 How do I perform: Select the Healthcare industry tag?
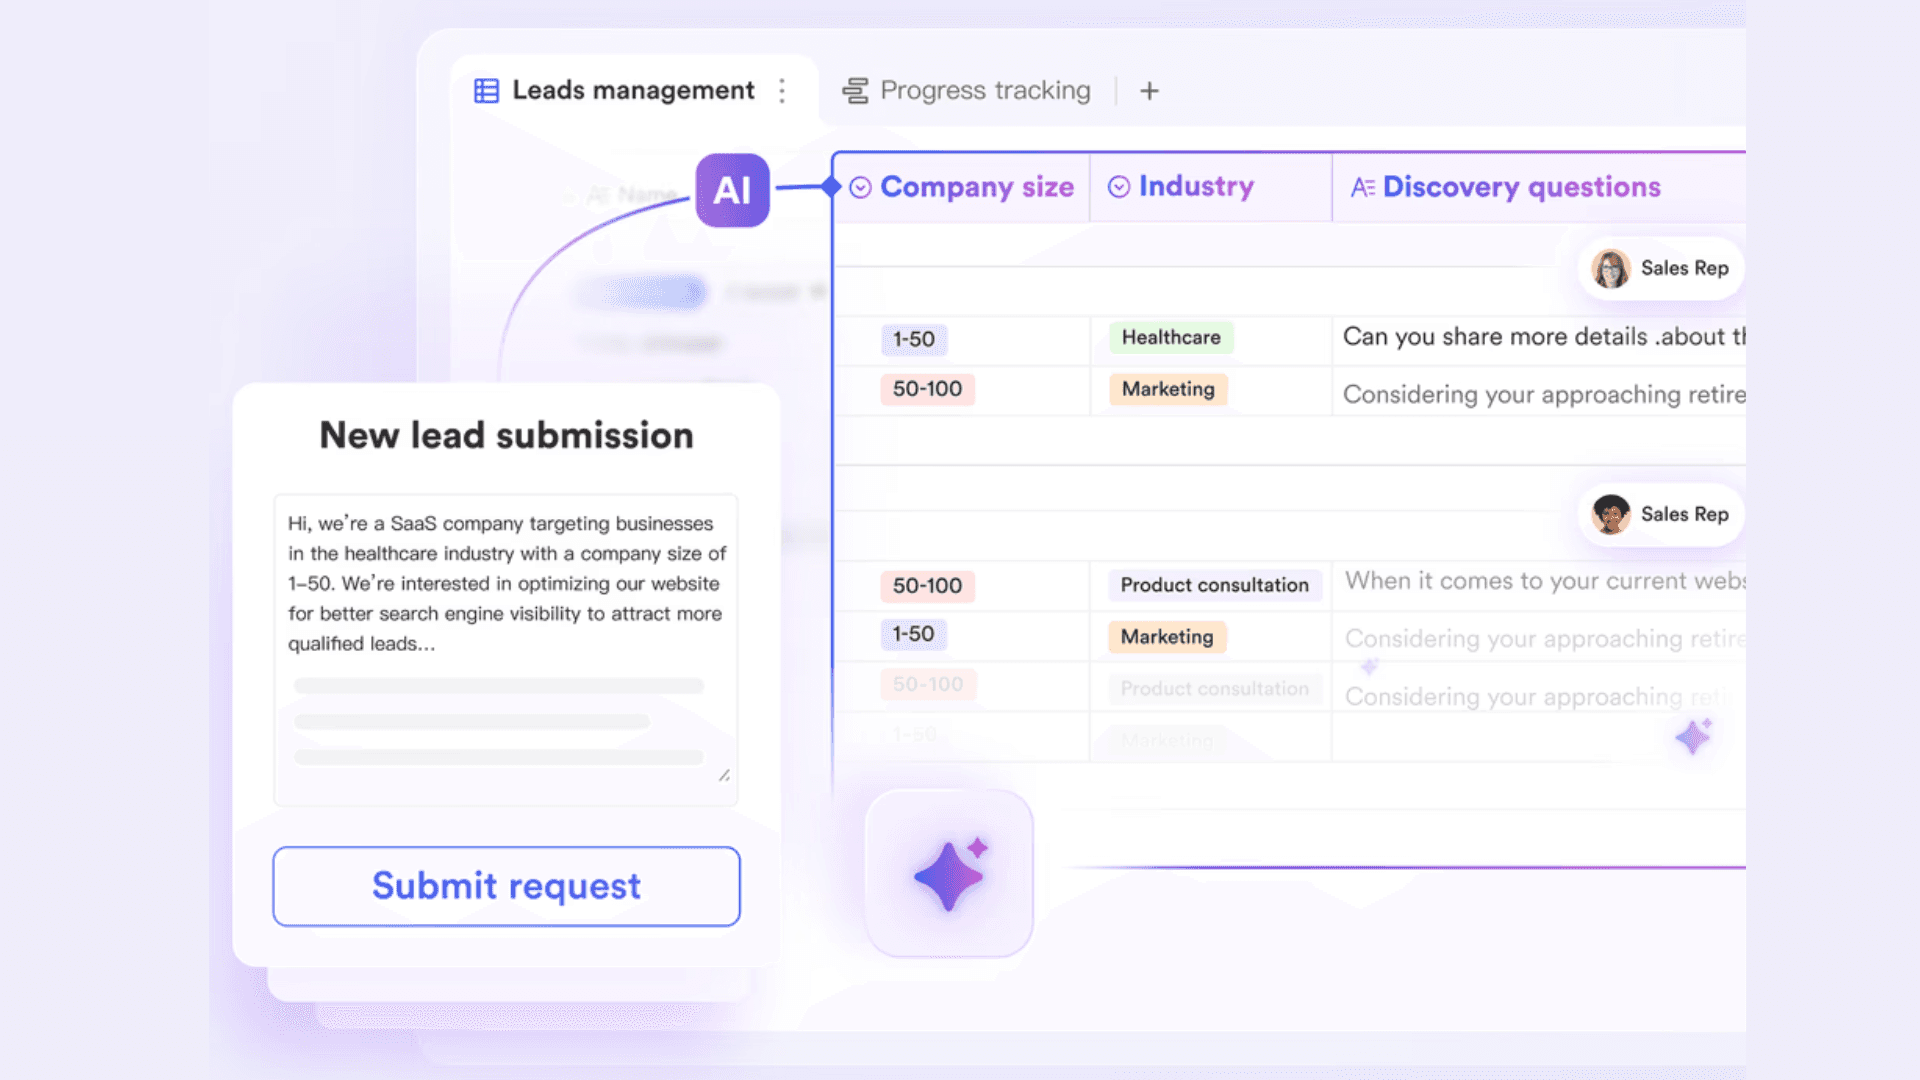click(x=1171, y=337)
